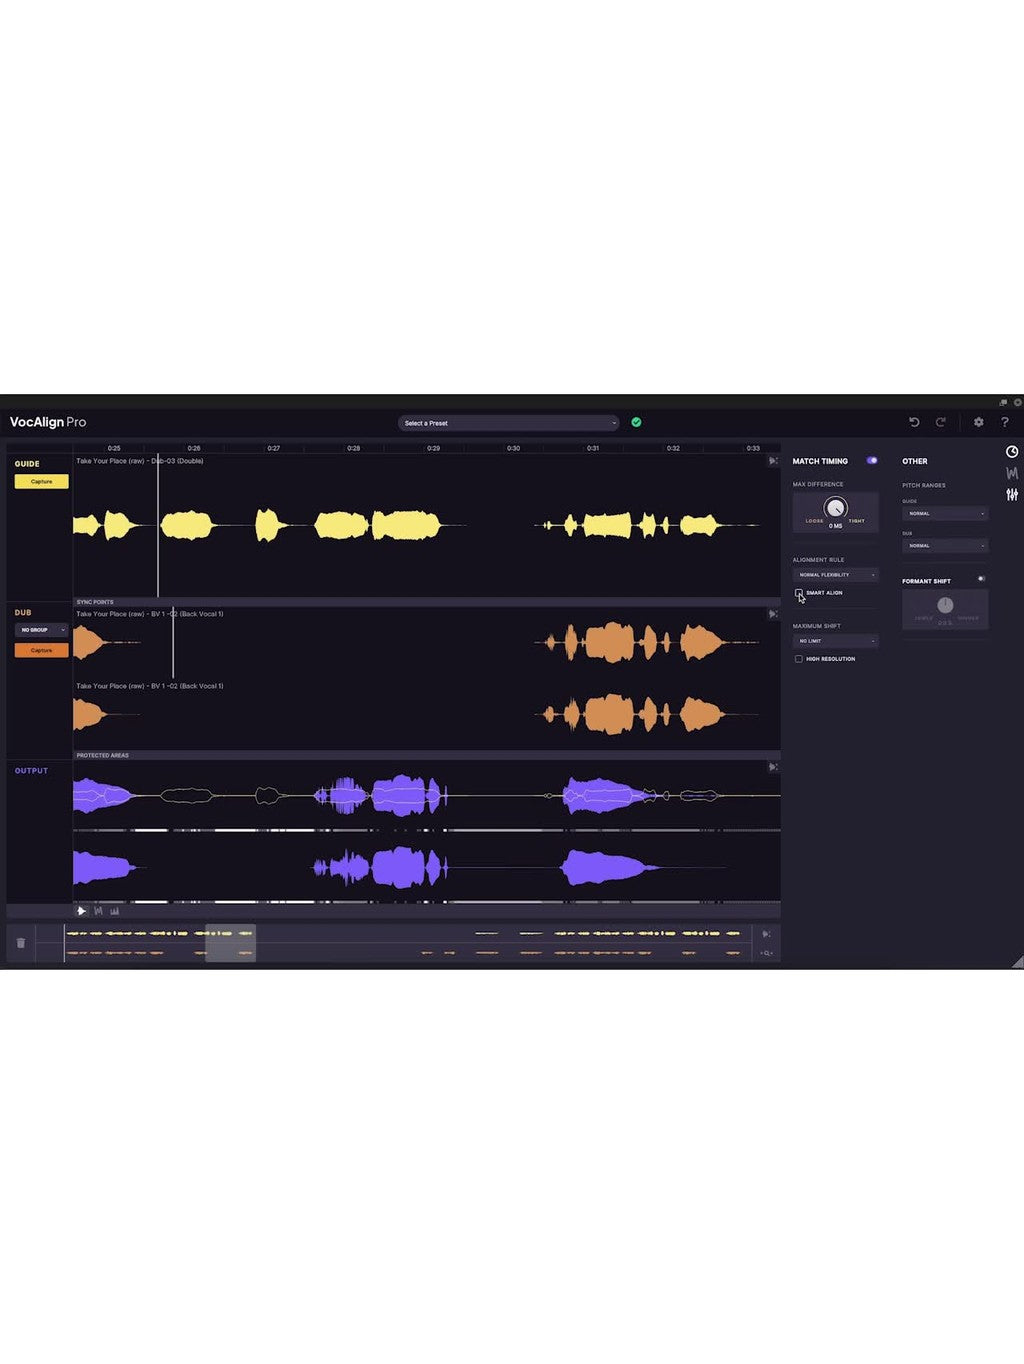This screenshot has height=1364, width=1024.
Task: Open the No Group dropdown in Dub section
Action: click(x=40, y=631)
